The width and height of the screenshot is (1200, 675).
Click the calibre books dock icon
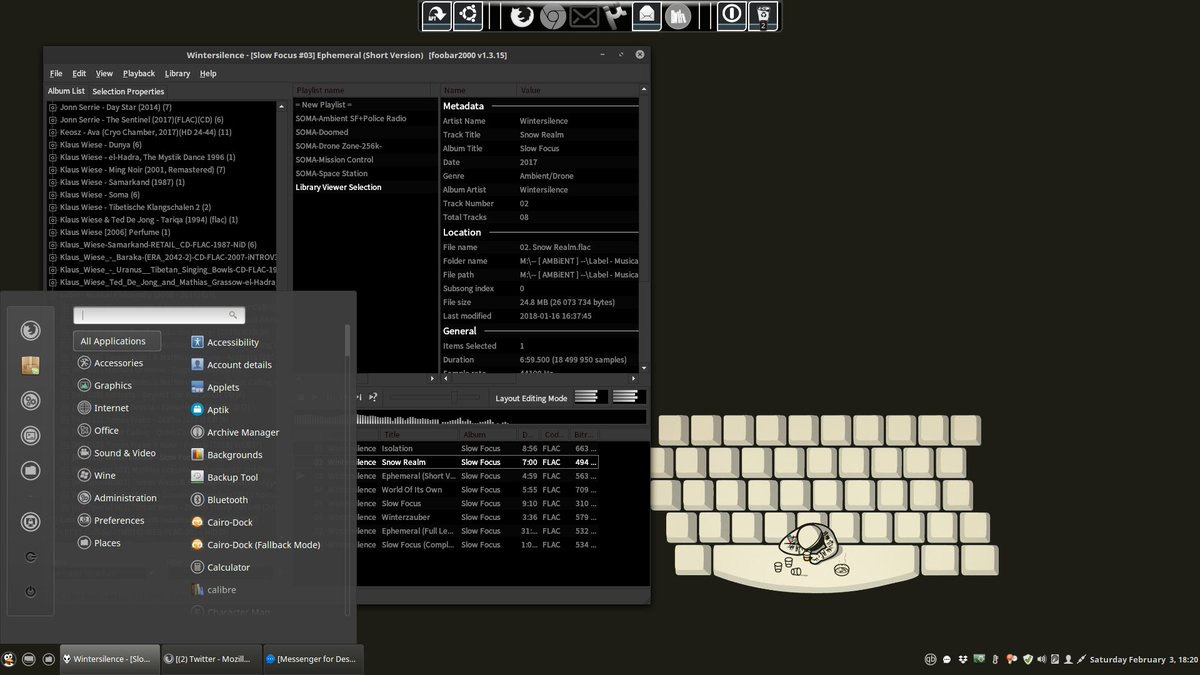(x=678, y=16)
